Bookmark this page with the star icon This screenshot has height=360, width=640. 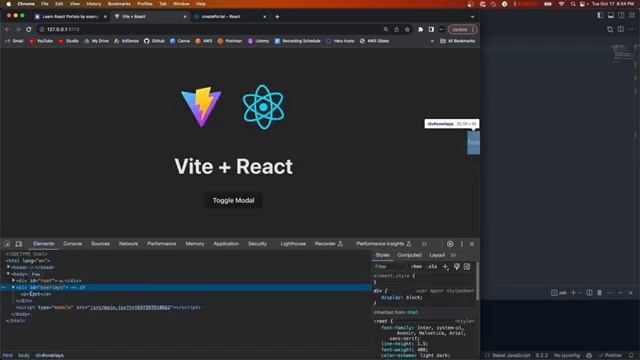tap(407, 29)
